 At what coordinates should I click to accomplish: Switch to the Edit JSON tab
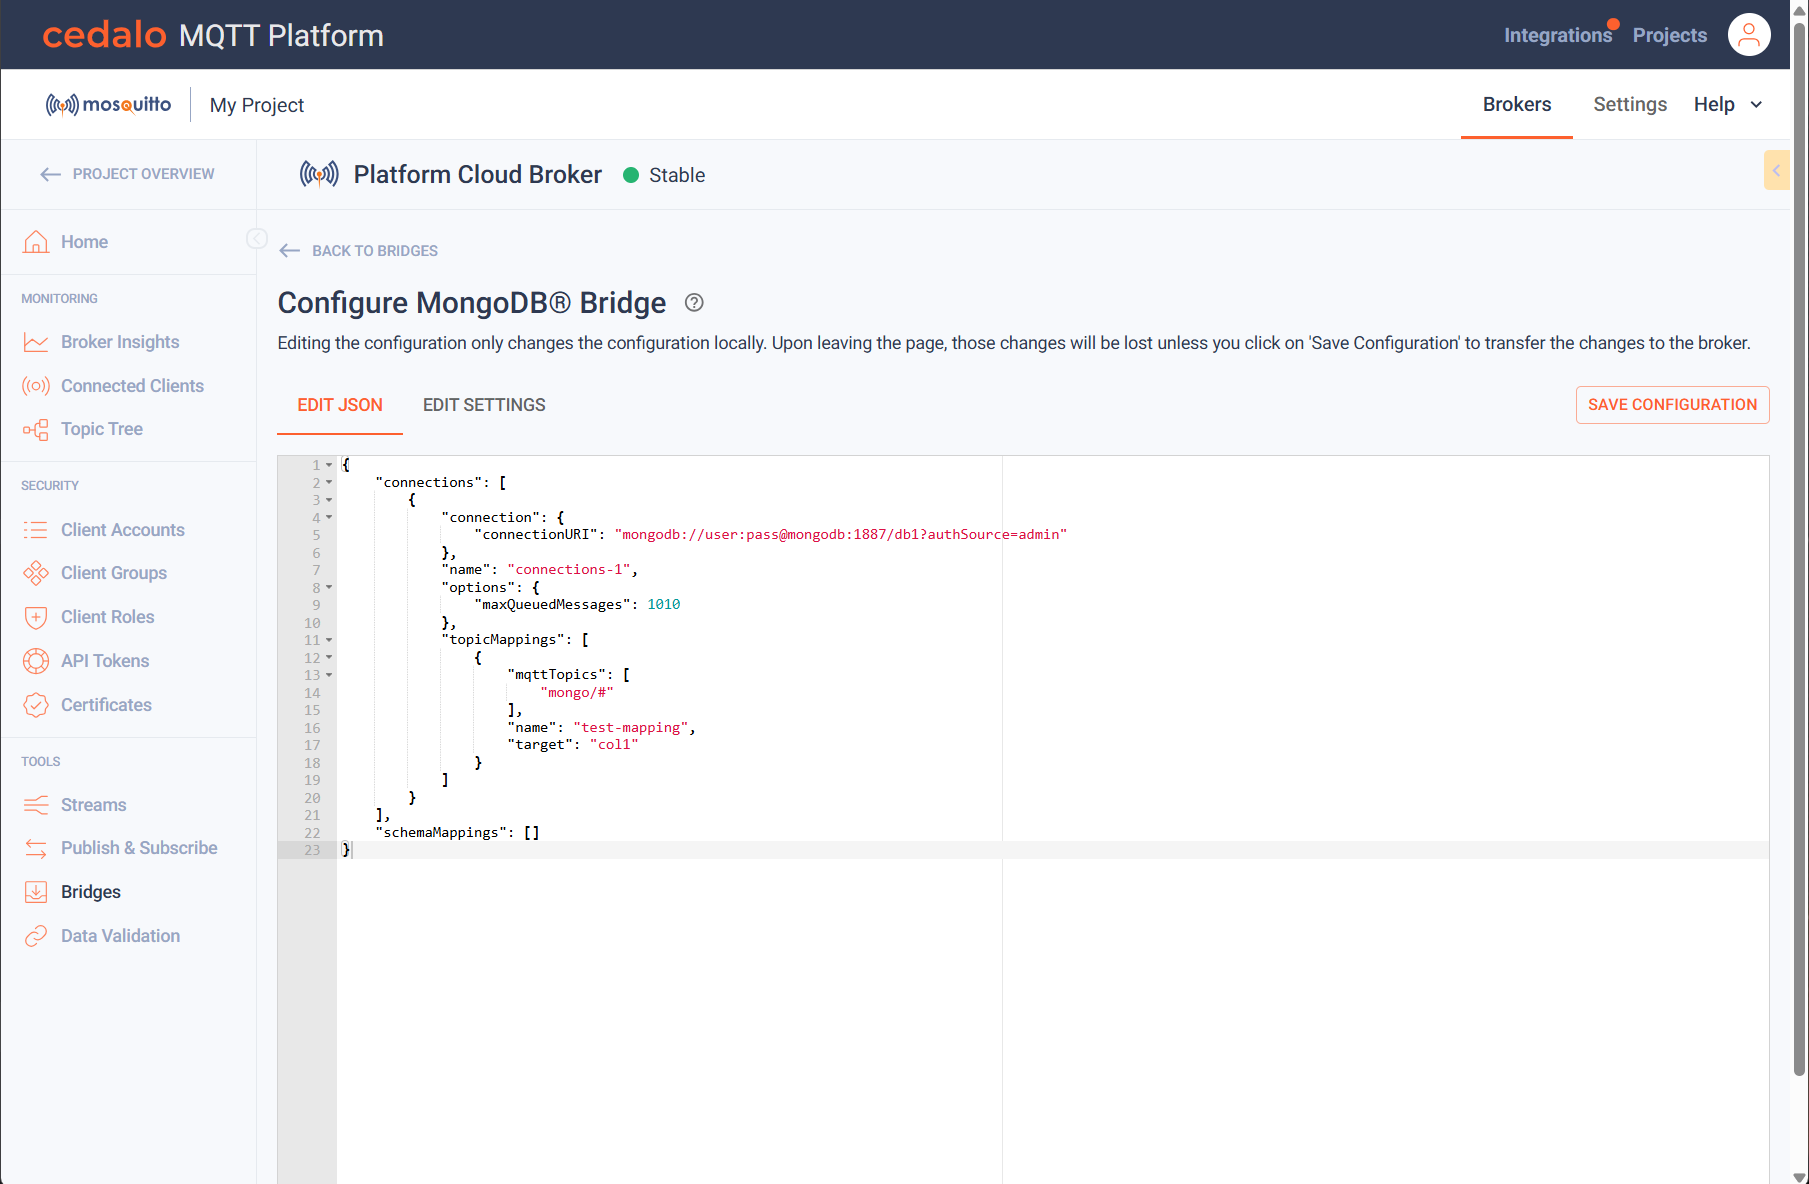pos(340,405)
